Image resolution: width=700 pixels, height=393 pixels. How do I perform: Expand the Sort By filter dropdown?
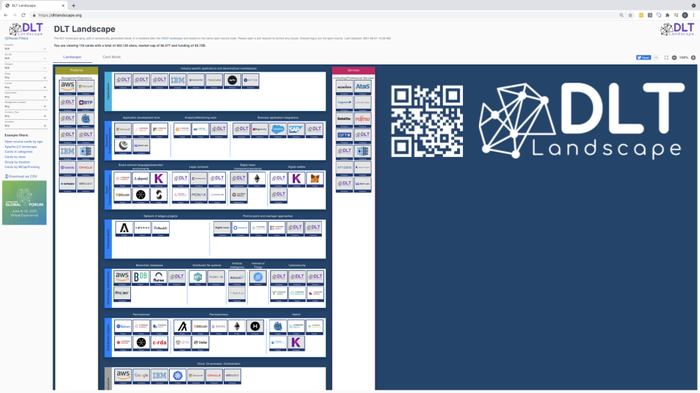[25, 58]
